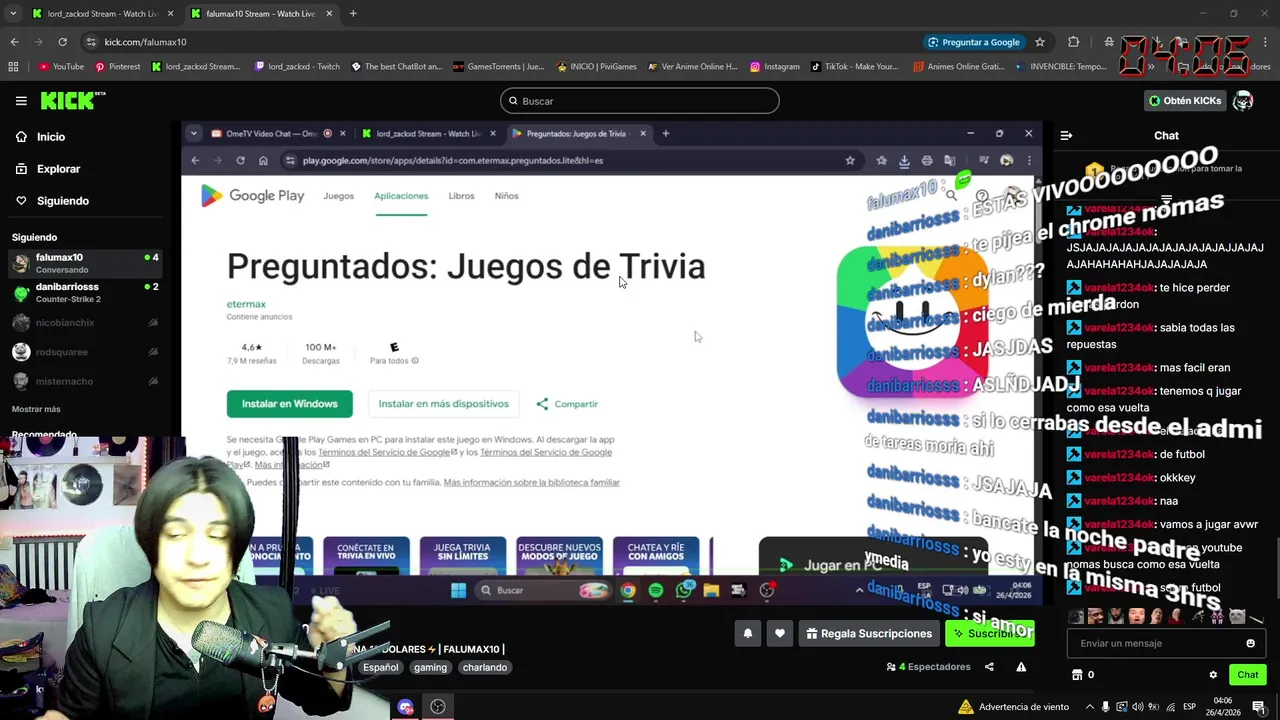Viewport: 1280px width, 720px height.
Task: Open the GamesTorrents bookmark
Action: (x=498, y=67)
